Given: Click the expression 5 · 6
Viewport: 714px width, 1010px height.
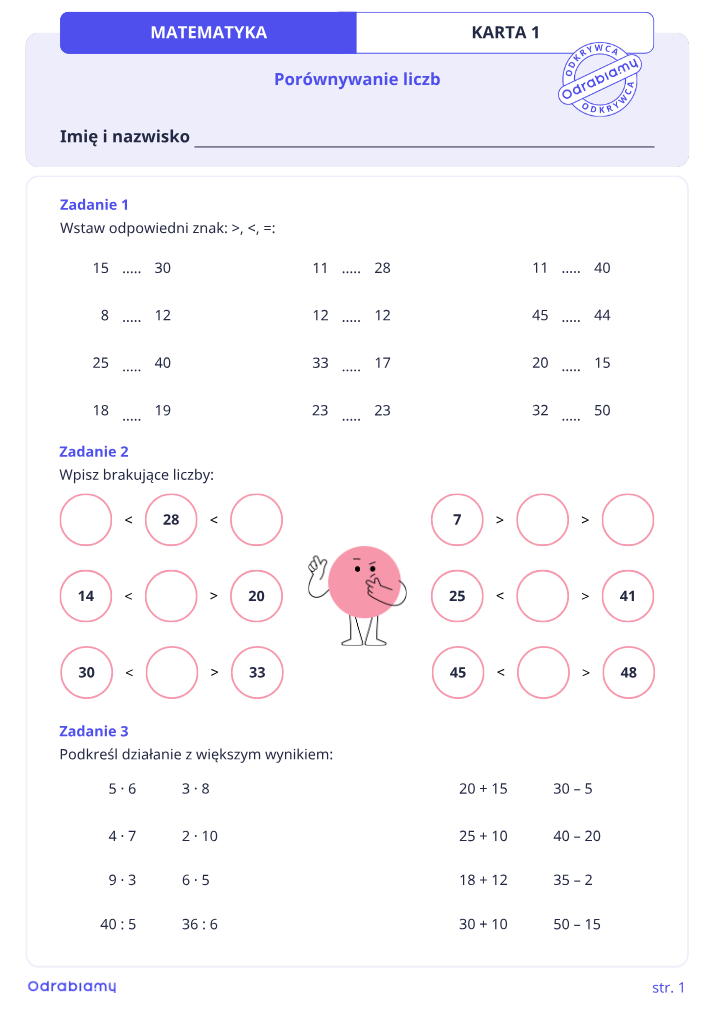Looking at the screenshot, I should point(122,789).
